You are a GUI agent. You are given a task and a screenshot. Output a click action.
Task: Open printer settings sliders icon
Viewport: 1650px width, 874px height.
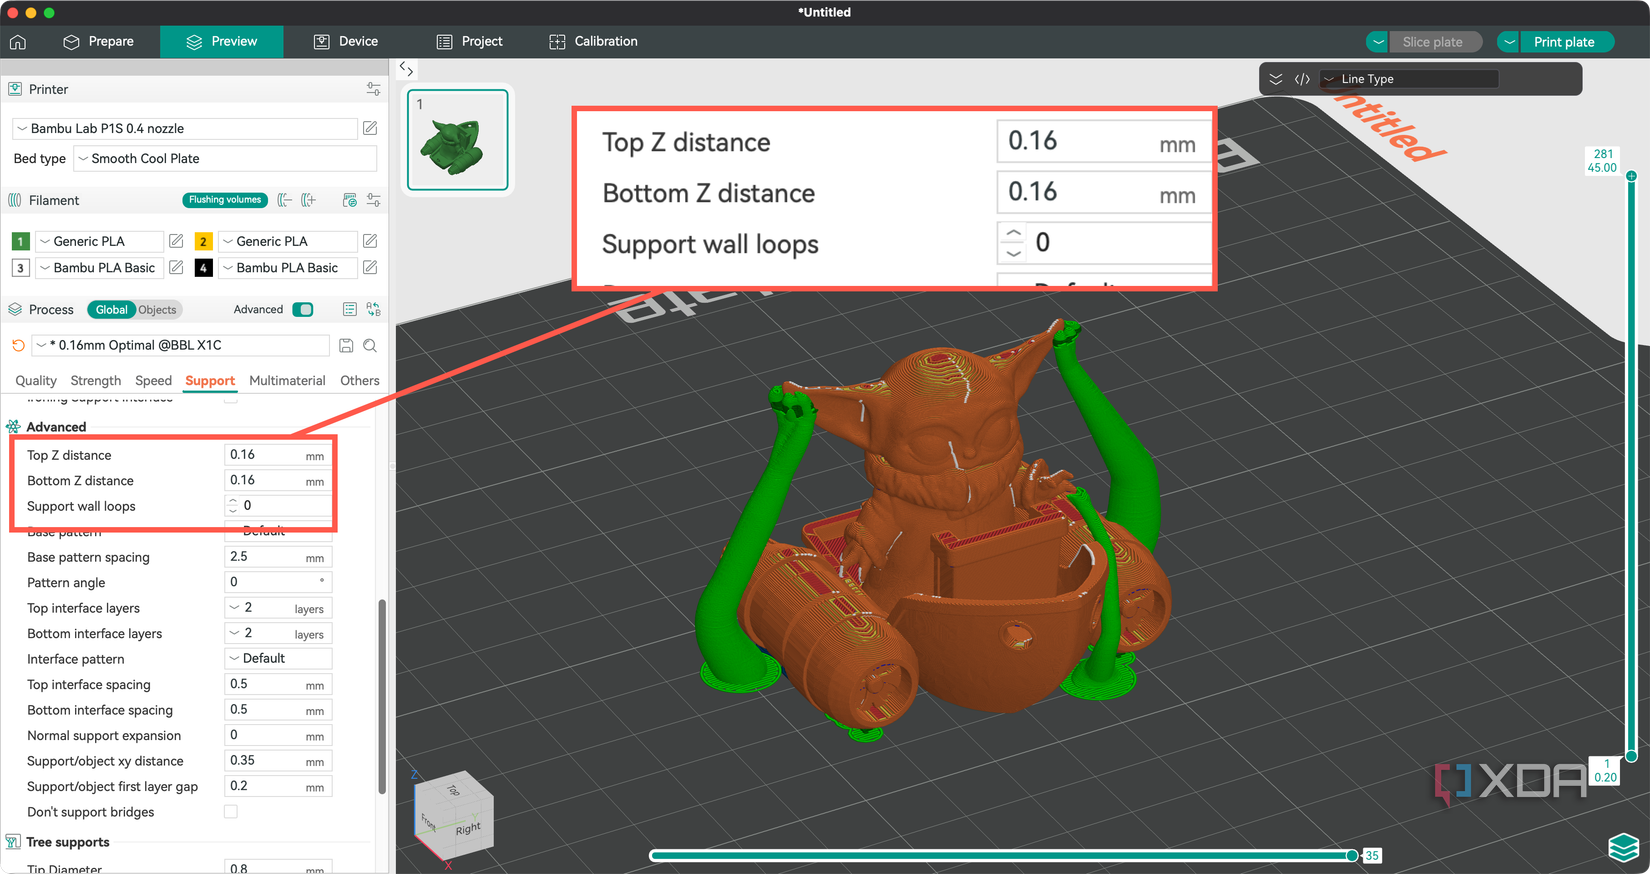click(x=373, y=89)
